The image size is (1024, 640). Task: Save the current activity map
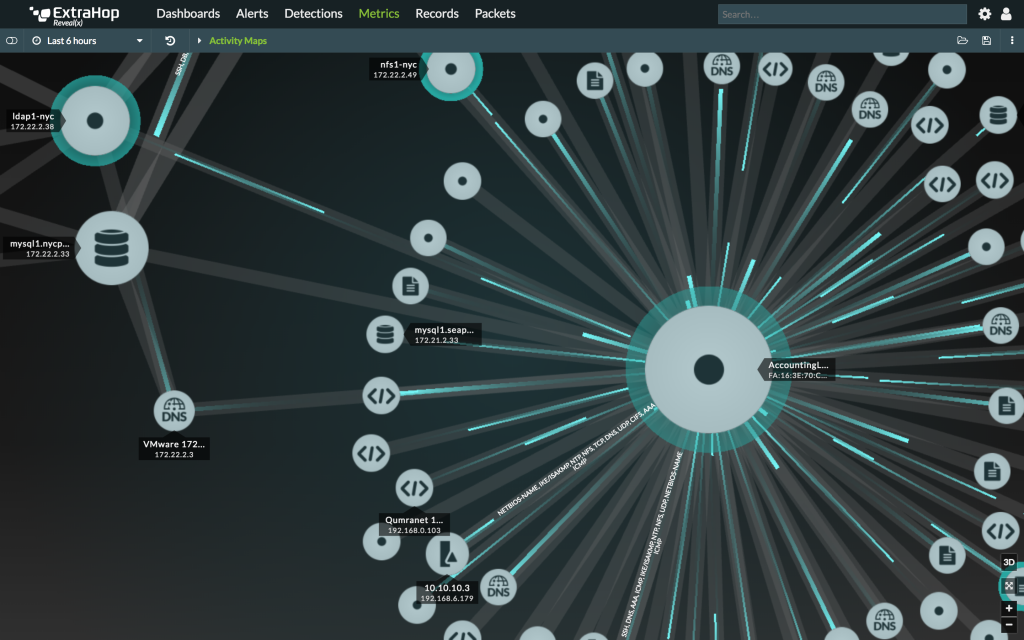coord(987,40)
